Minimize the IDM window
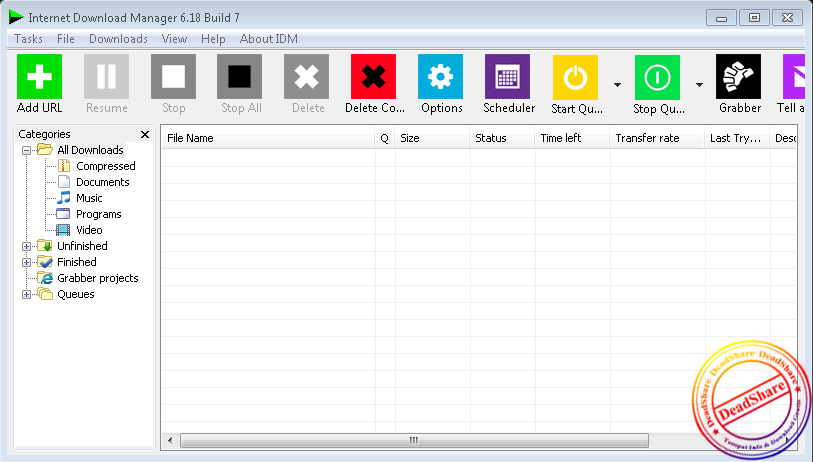 click(721, 18)
